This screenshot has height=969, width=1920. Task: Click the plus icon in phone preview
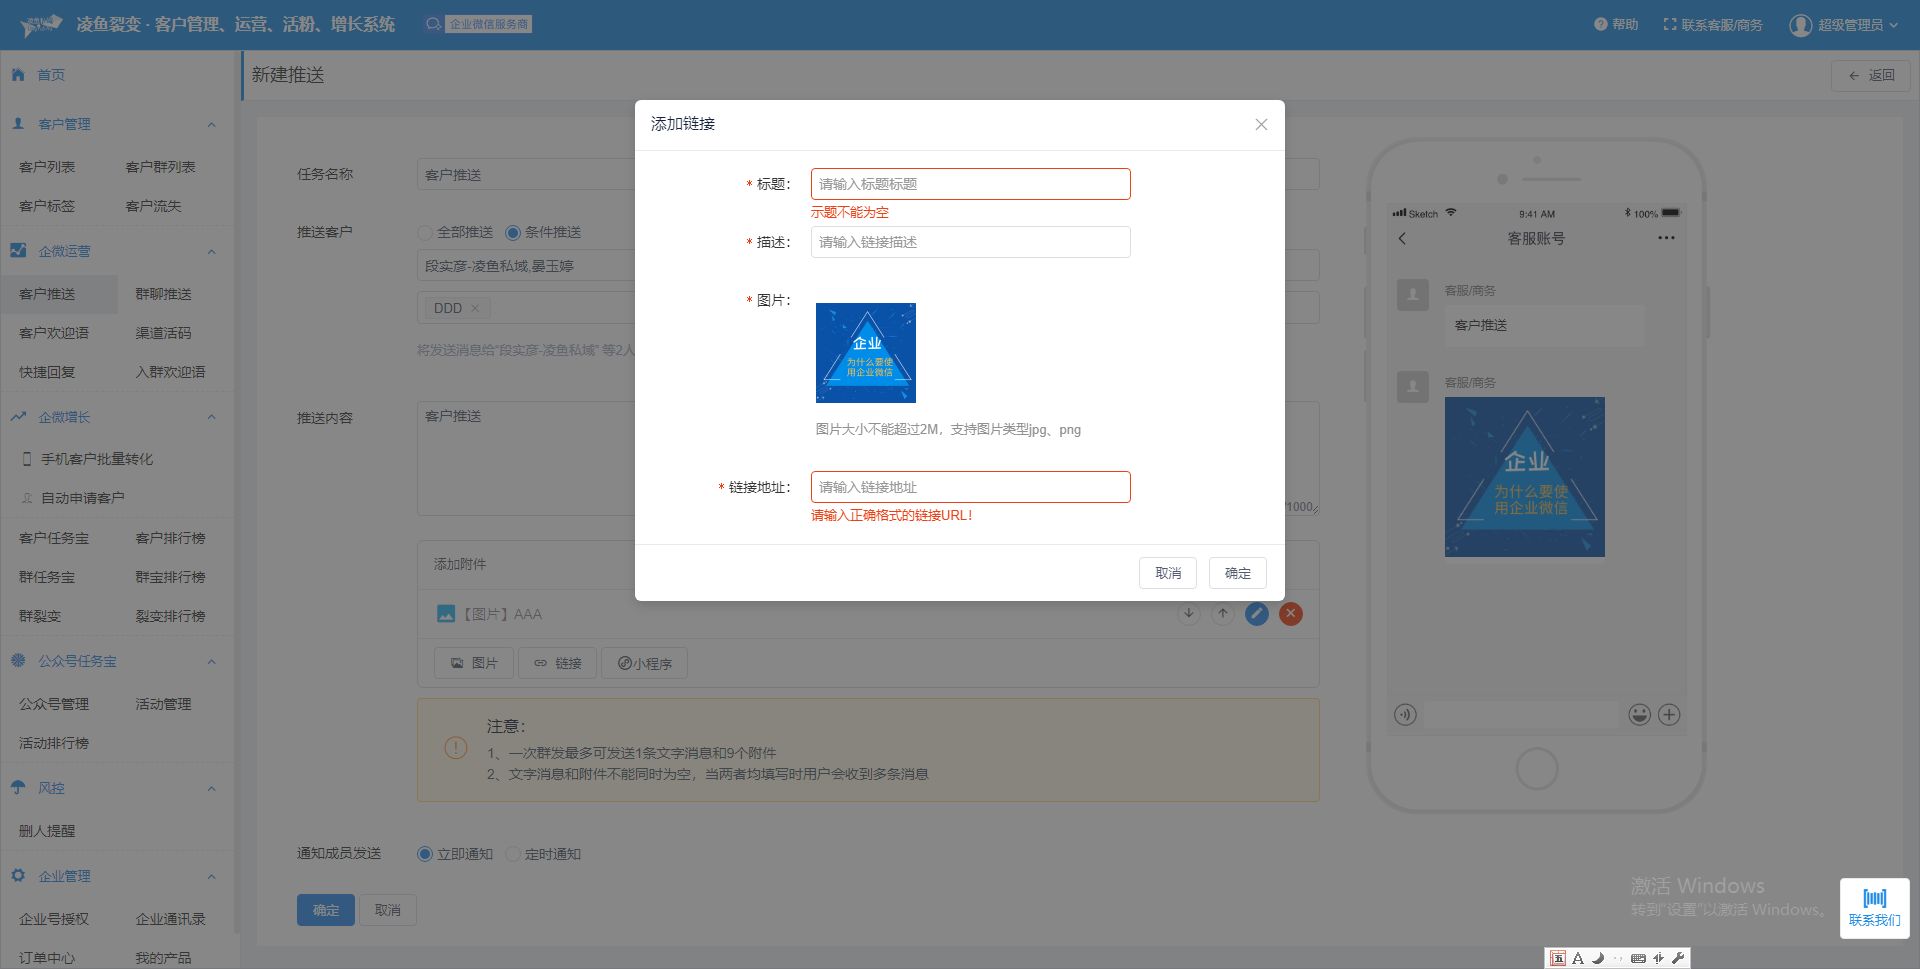[1669, 714]
